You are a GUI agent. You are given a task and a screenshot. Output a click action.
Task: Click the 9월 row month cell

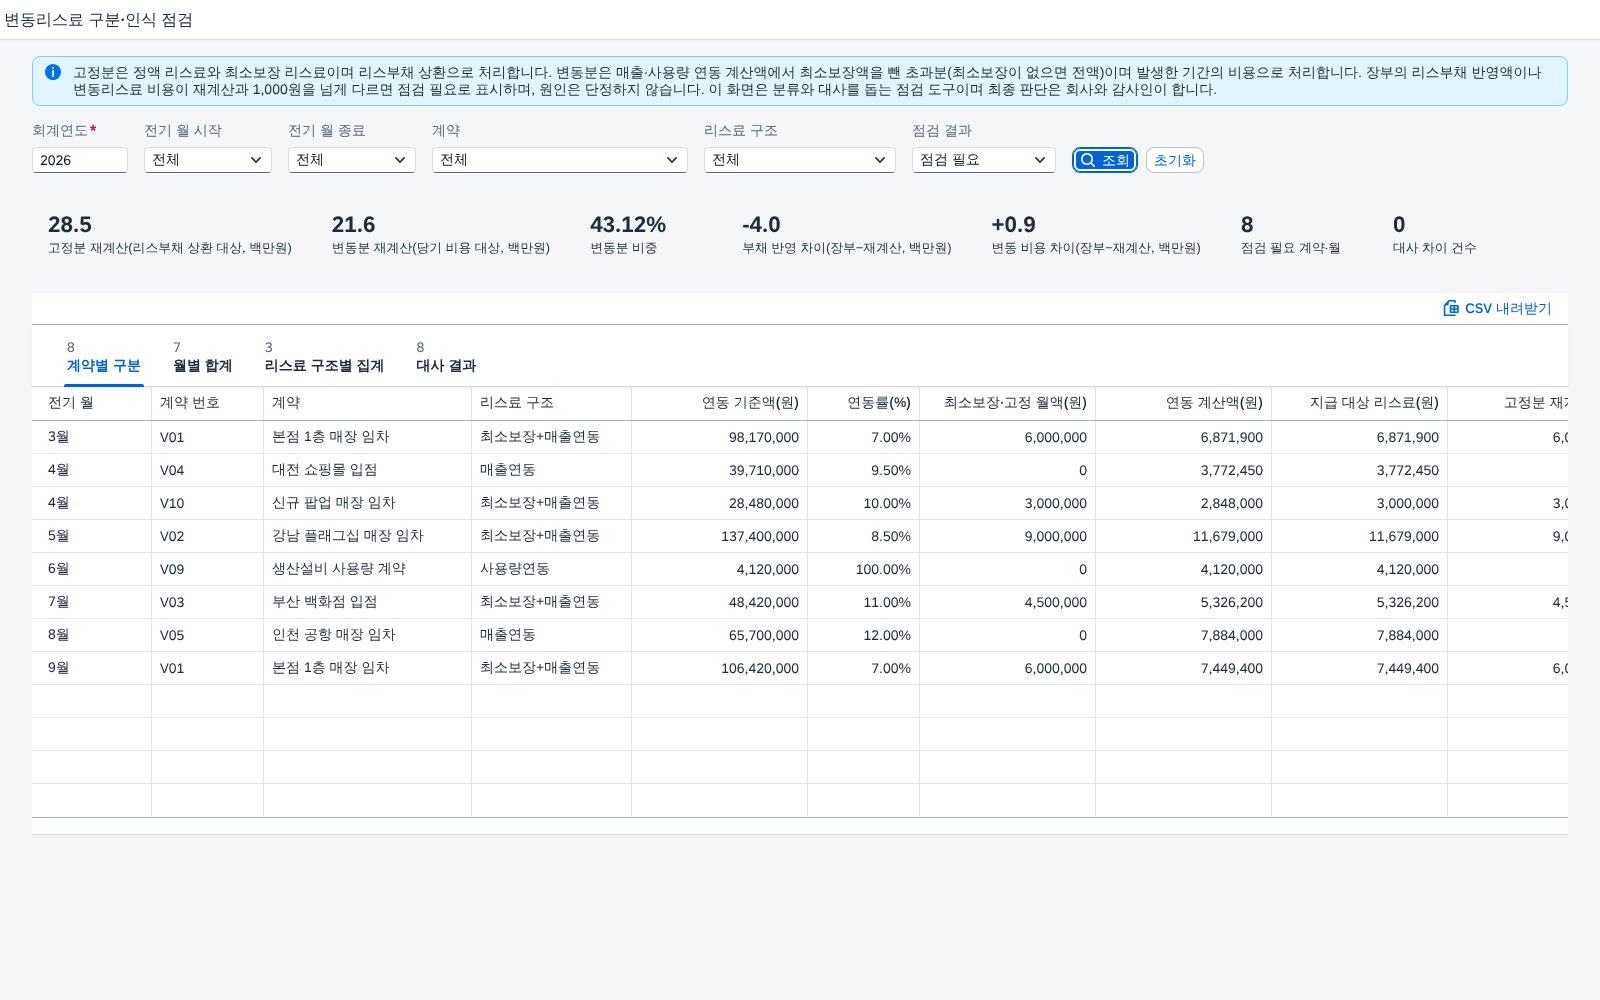92,668
